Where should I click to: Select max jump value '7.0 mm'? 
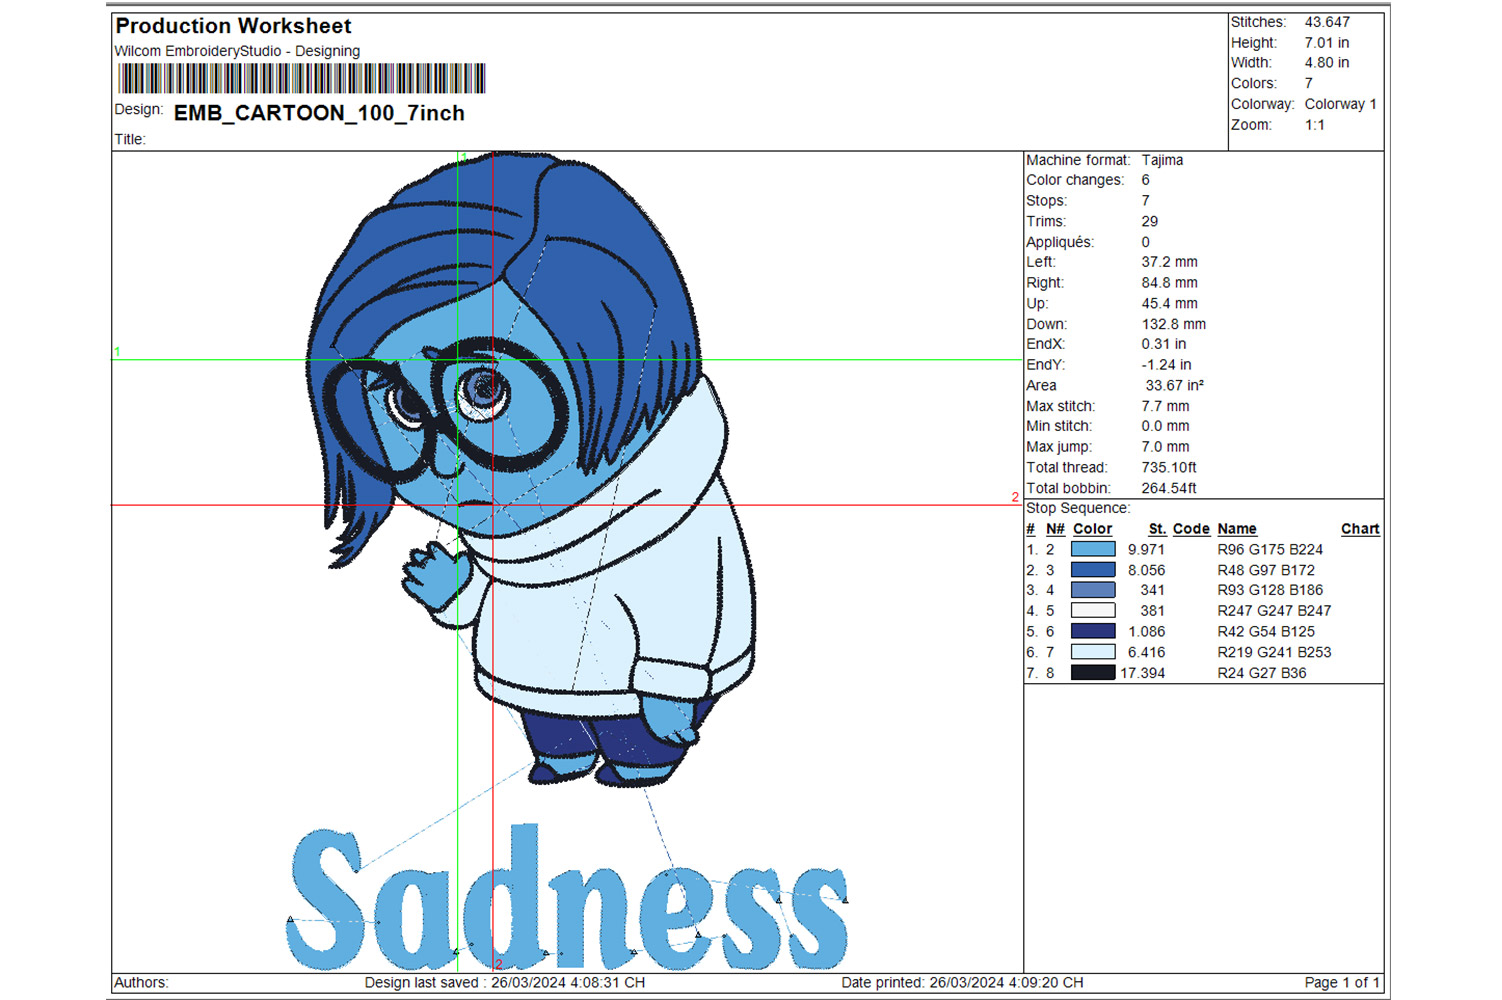point(1165,447)
